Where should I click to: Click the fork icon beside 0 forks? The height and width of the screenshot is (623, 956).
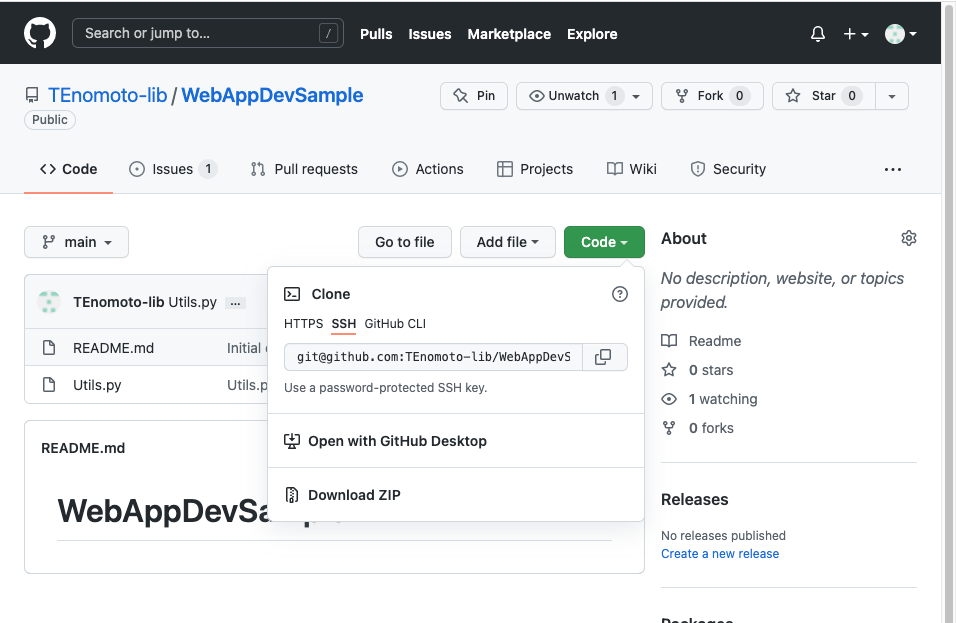669,428
